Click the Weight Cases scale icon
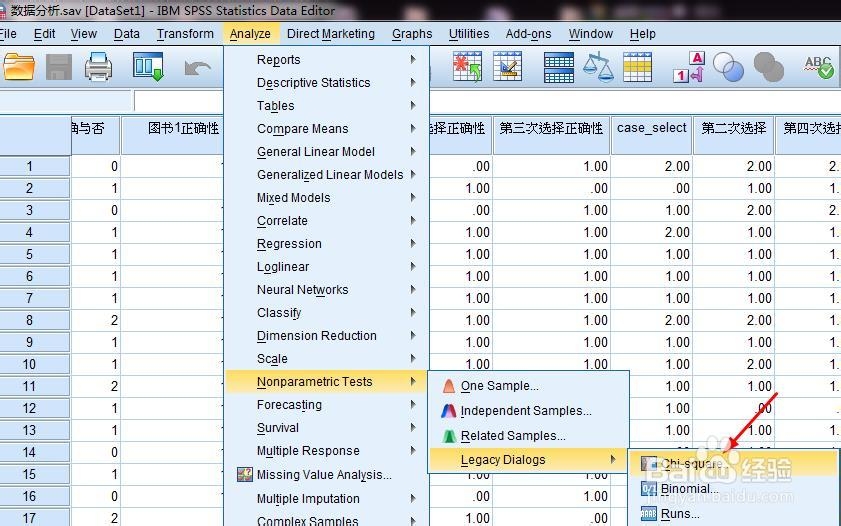Image resolution: width=841 pixels, height=526 pixels. pos(598,67)
